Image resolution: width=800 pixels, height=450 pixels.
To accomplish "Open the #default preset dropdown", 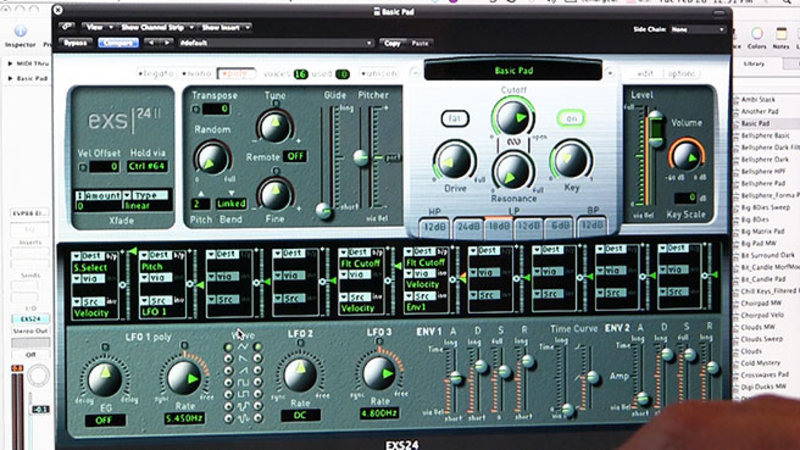I will [x=275, y=43].
